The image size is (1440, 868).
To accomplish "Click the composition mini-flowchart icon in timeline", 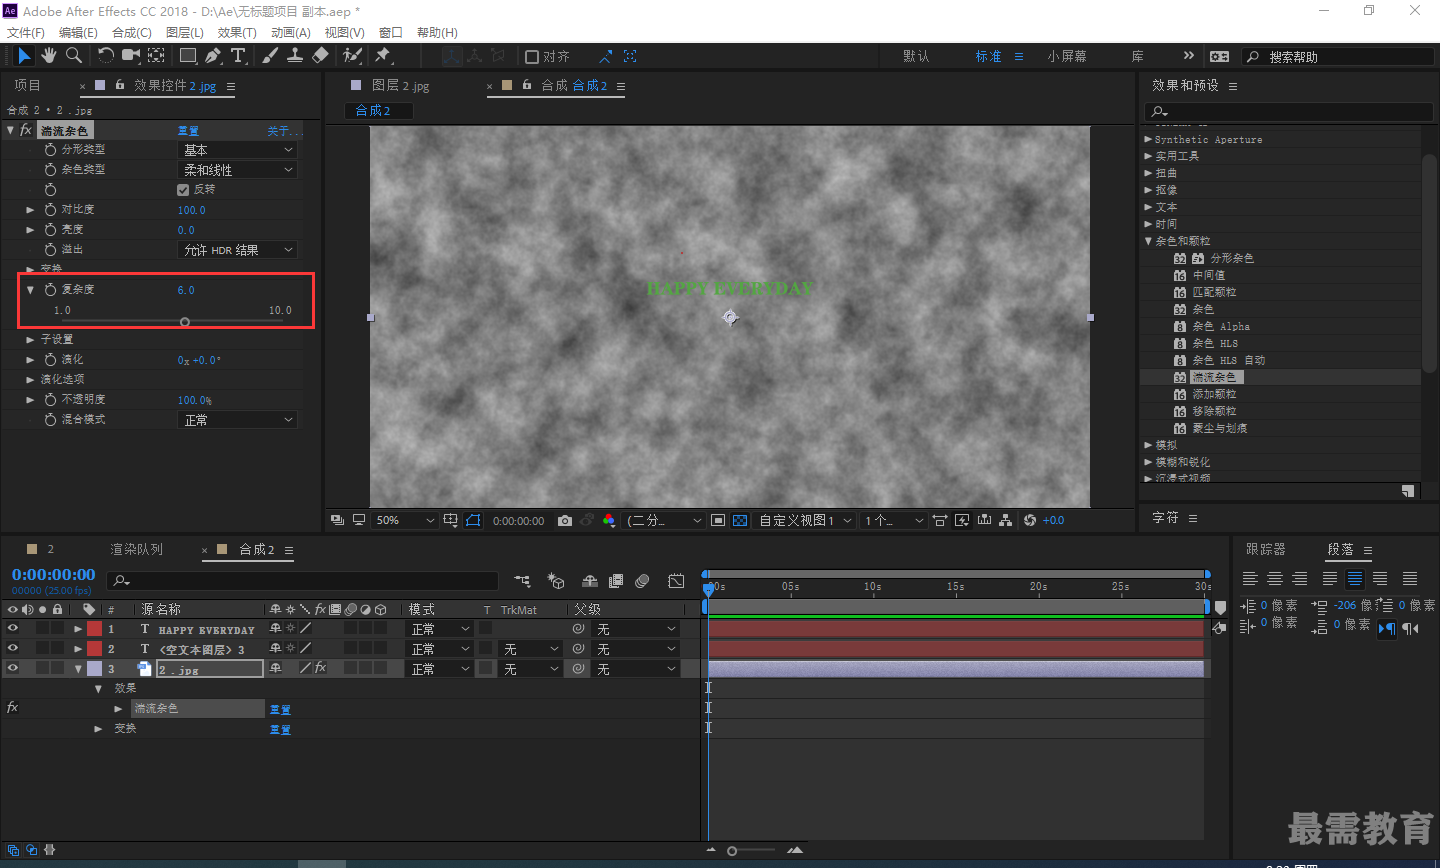I will [x=522, y=581].
